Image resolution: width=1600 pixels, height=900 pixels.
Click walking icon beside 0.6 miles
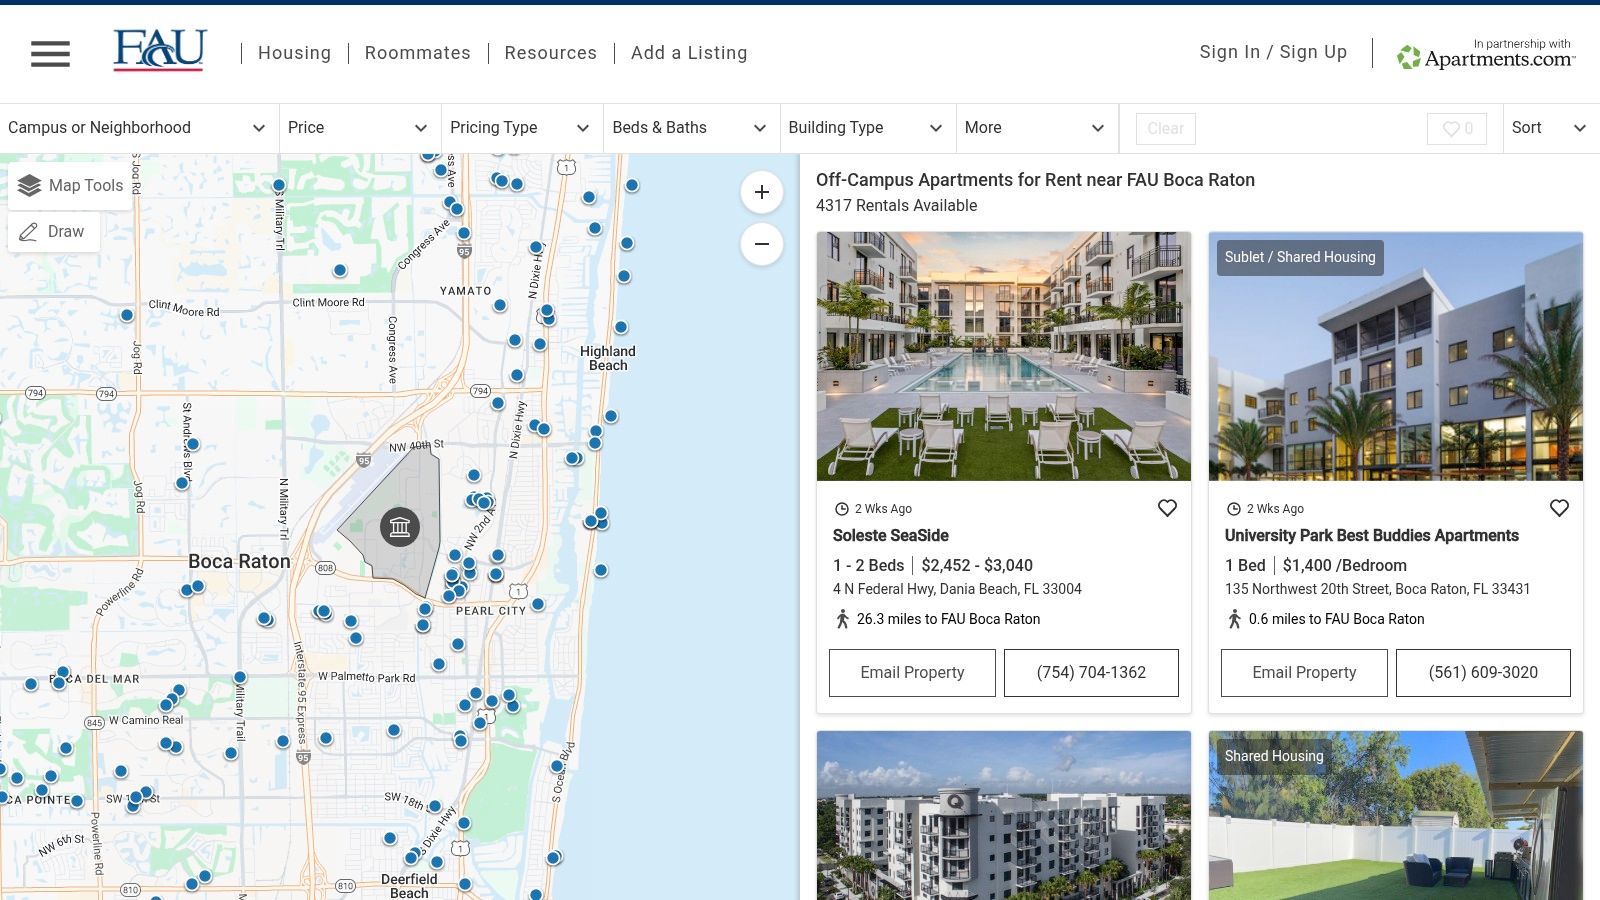pos(1235,619)
